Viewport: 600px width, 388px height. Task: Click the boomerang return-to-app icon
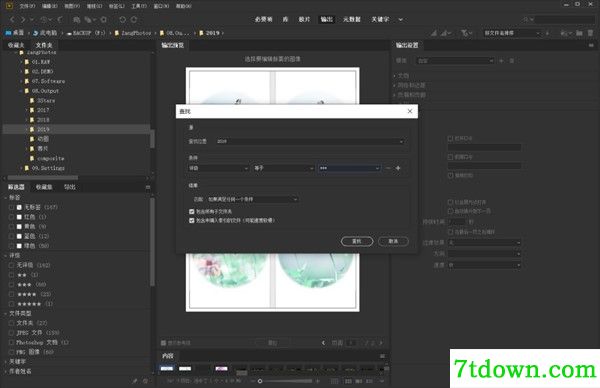[x=60, y=19]
